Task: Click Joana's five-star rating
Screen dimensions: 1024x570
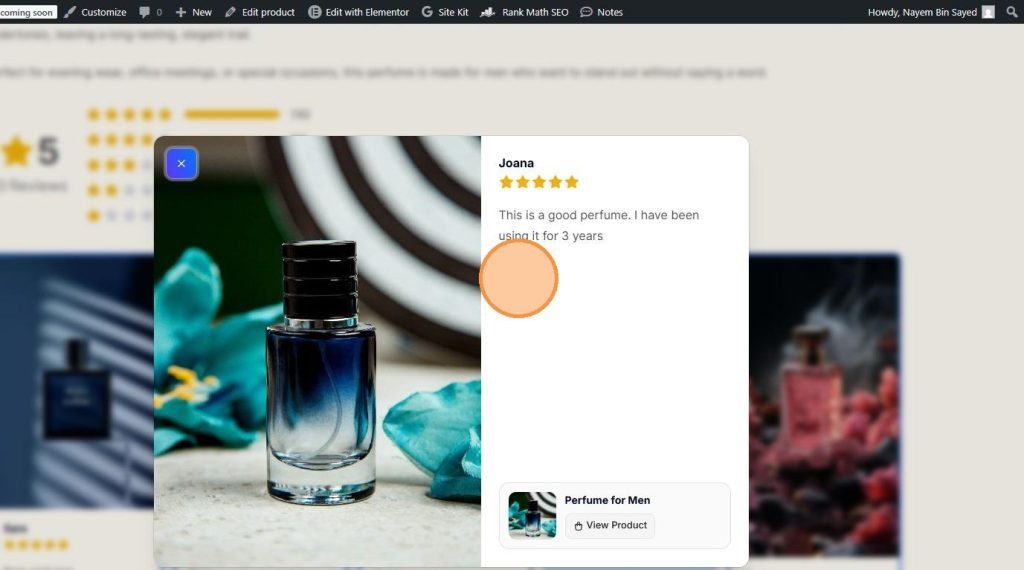Action: [x=539, y=182]
